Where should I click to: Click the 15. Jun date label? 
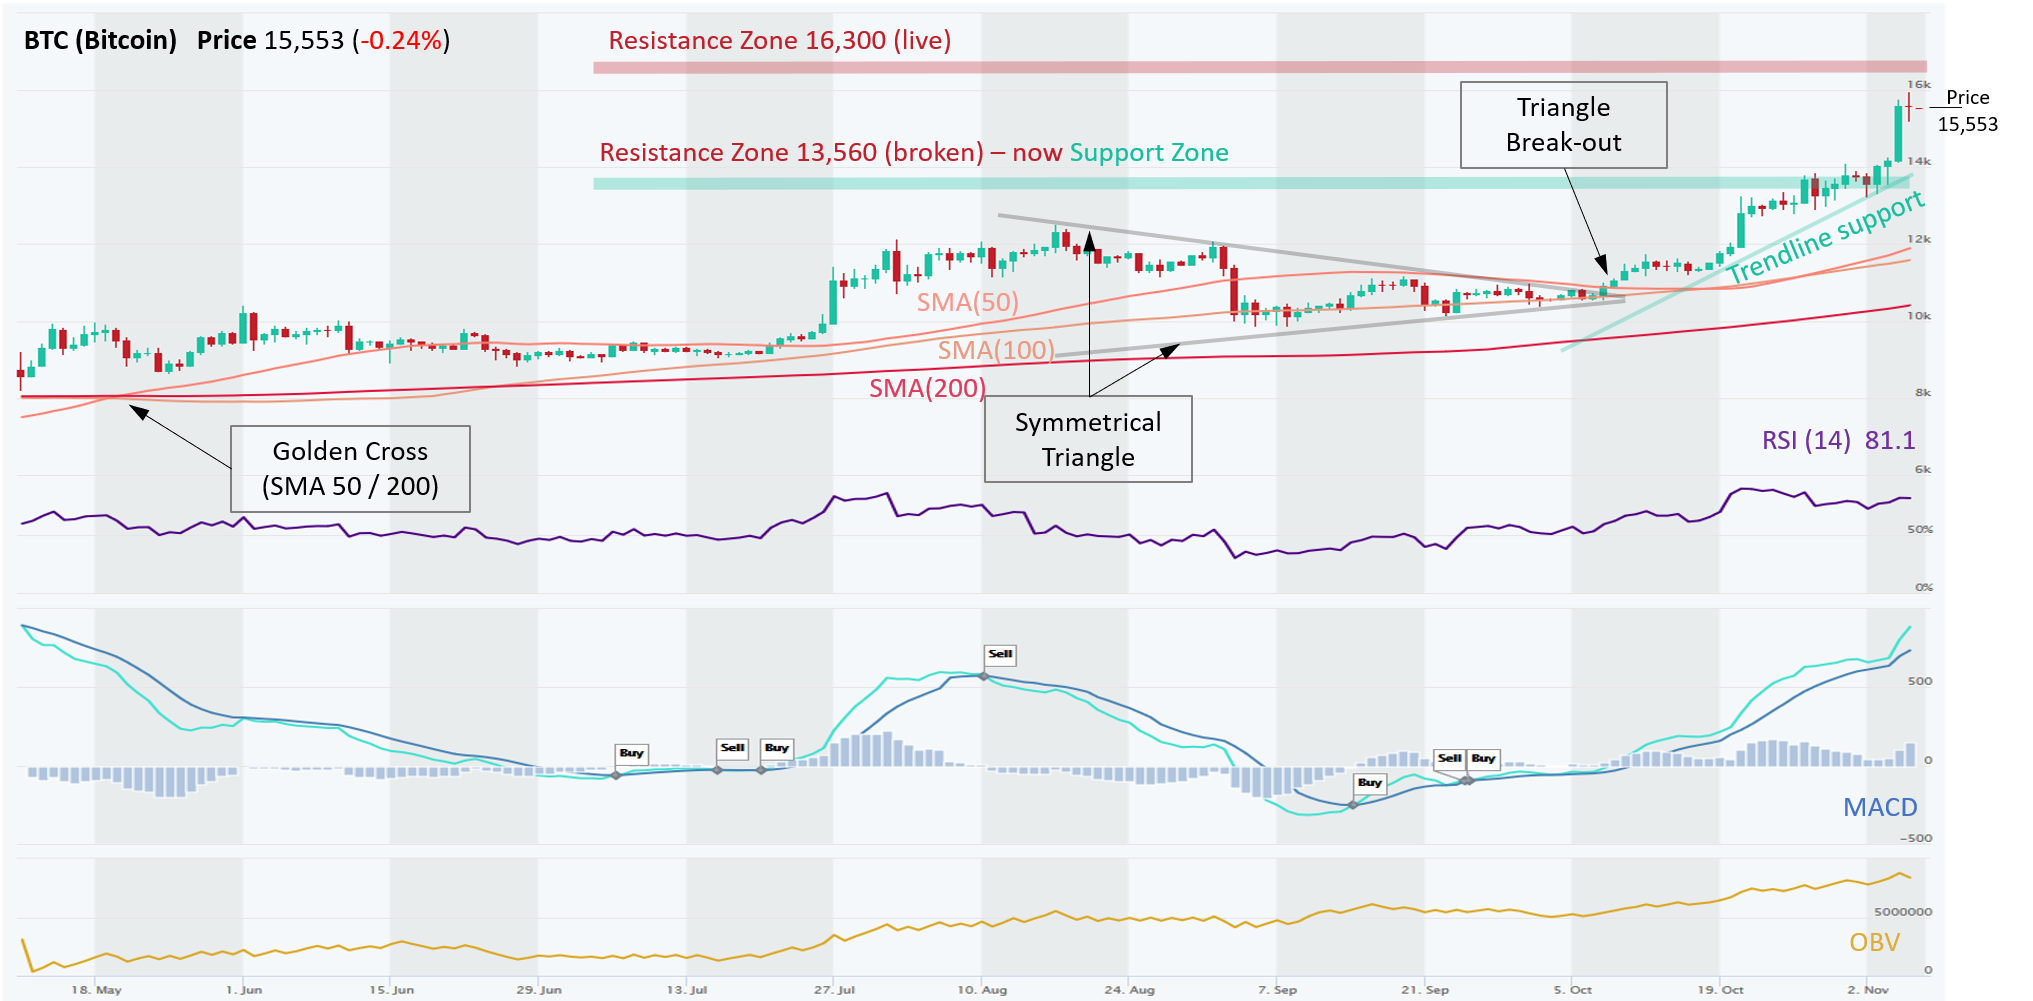(x=391, y=989)
